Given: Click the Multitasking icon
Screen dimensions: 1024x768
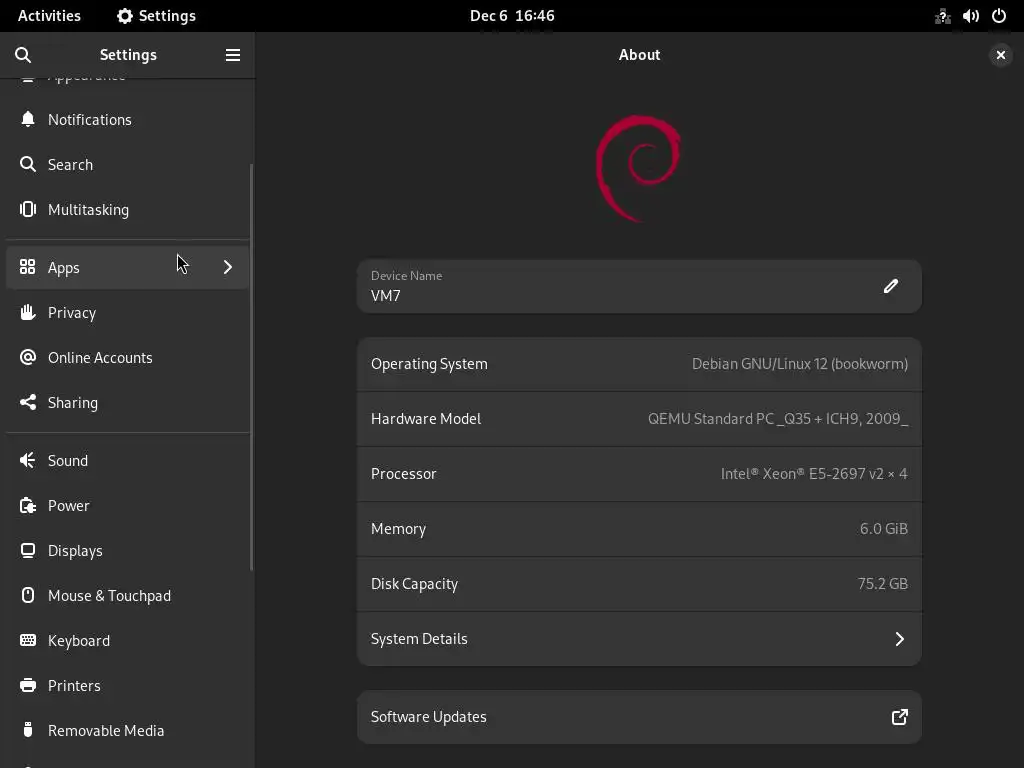Looking at the screenshot, I should [x=27, y=209].
